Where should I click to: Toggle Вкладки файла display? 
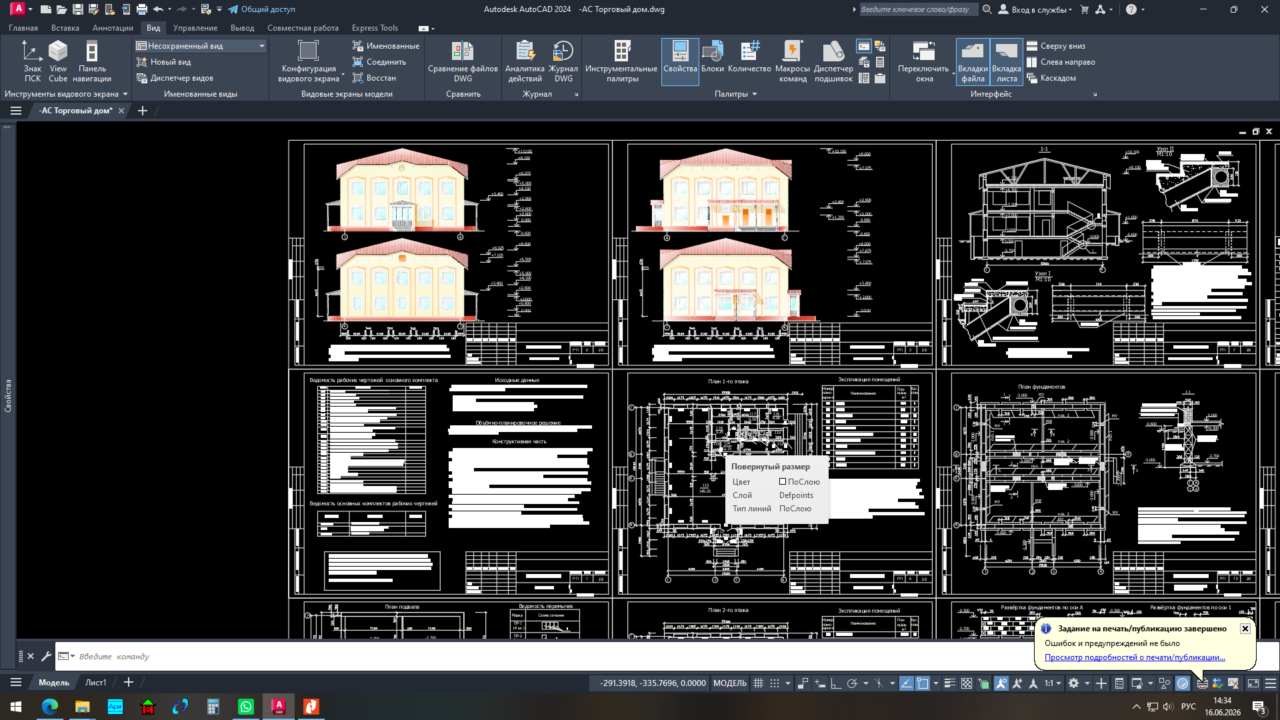click(973, 62)
